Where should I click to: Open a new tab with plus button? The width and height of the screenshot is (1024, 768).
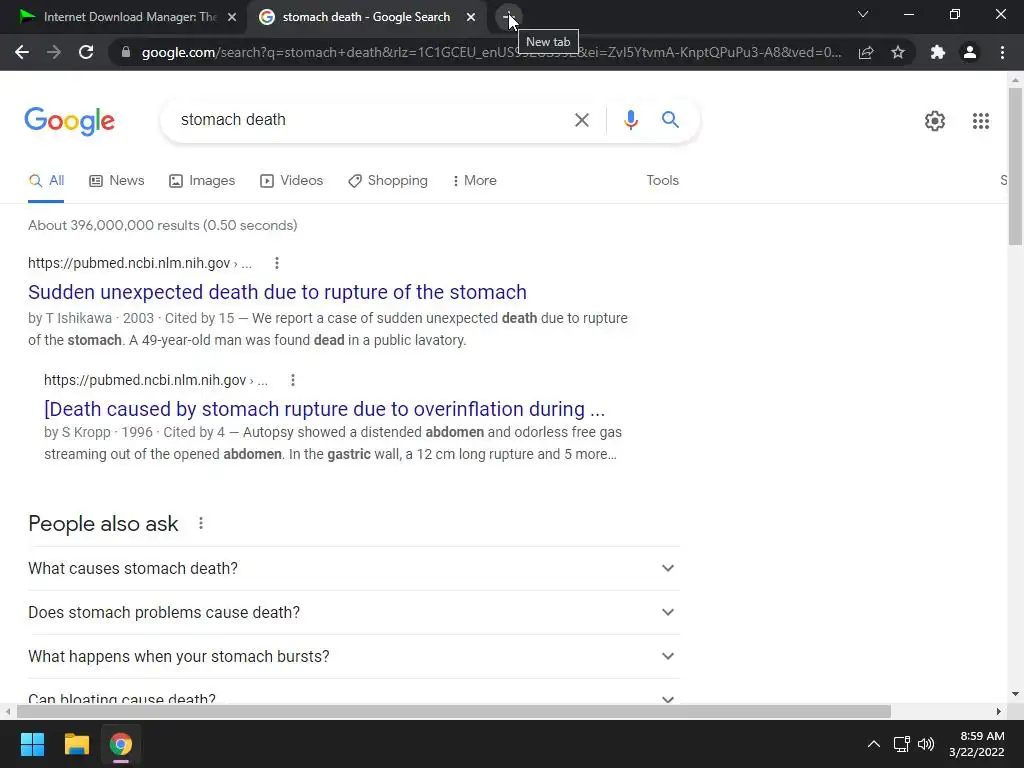(509, 17)
